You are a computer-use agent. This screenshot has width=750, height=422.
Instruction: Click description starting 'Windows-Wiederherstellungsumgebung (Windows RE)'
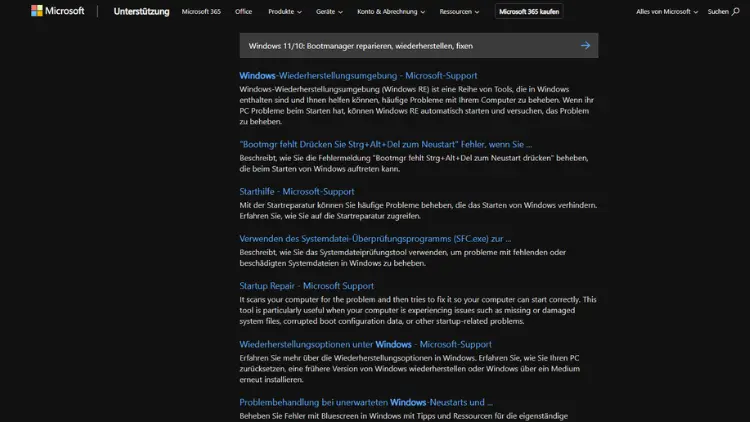416,105
